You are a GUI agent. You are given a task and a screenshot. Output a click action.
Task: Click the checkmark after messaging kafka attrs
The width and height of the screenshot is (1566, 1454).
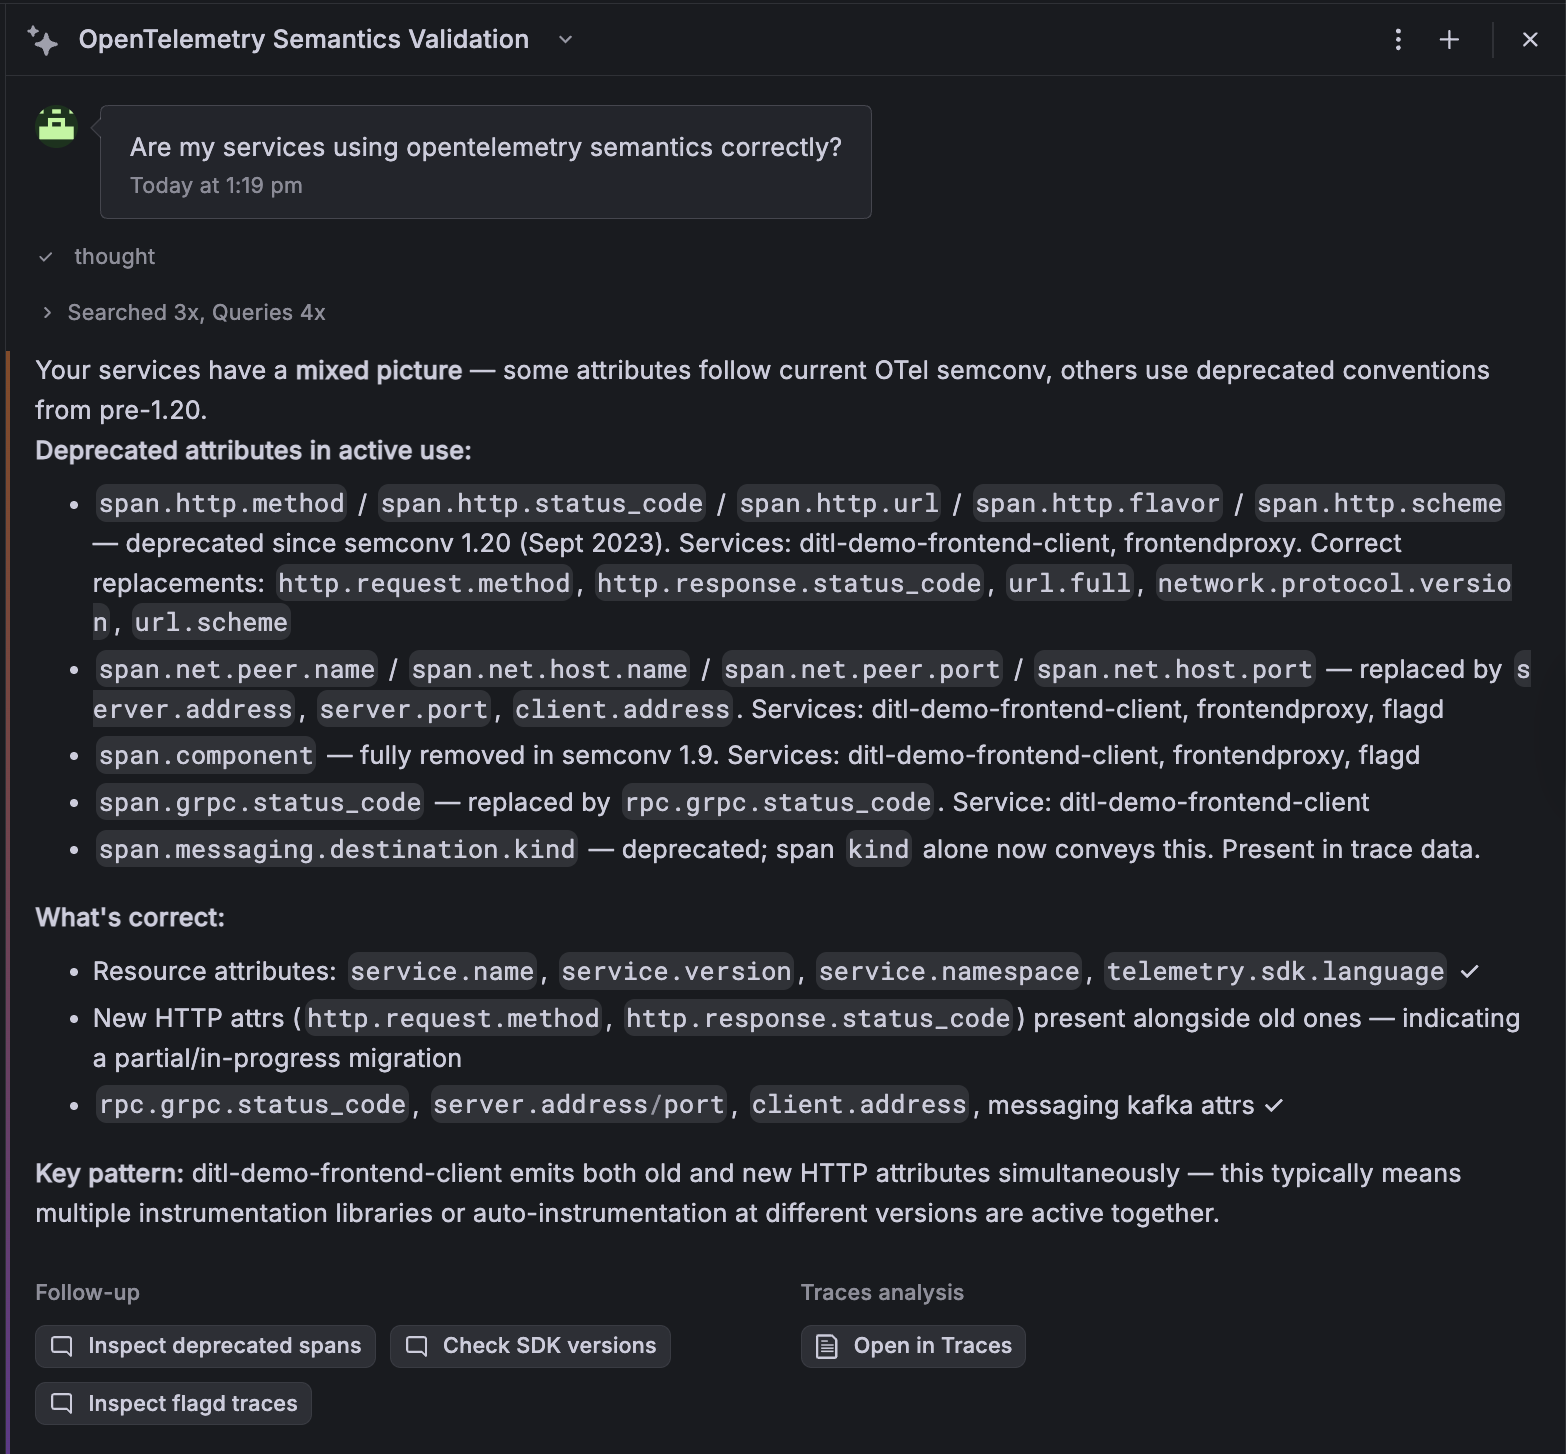[1273, 1106]
